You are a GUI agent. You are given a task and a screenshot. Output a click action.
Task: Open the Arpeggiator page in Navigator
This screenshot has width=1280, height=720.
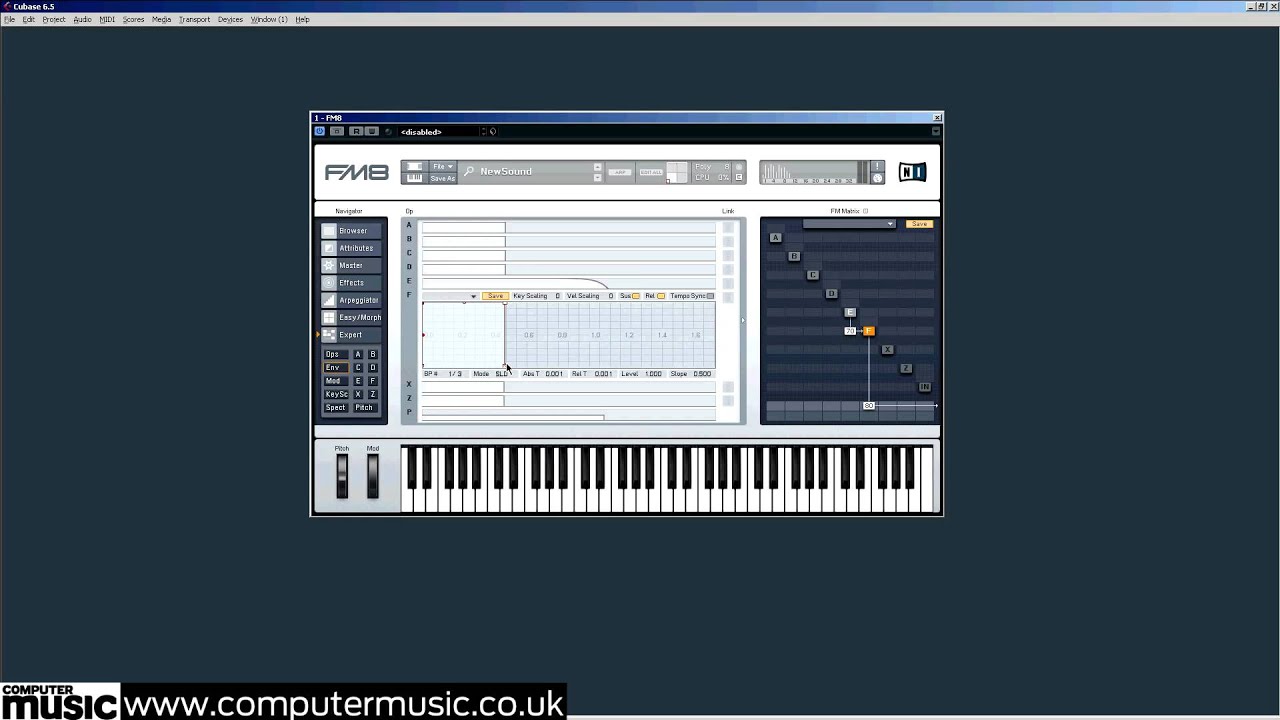tap(352, 300)
